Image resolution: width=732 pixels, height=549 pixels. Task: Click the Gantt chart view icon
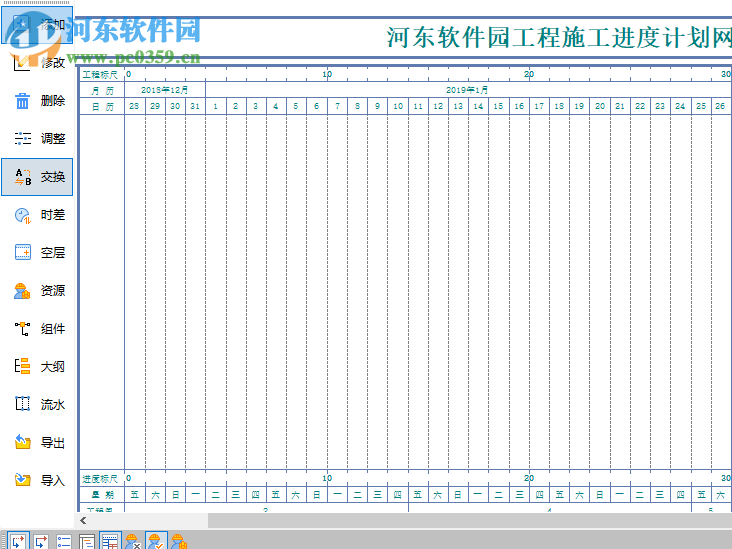pos(86,541)
